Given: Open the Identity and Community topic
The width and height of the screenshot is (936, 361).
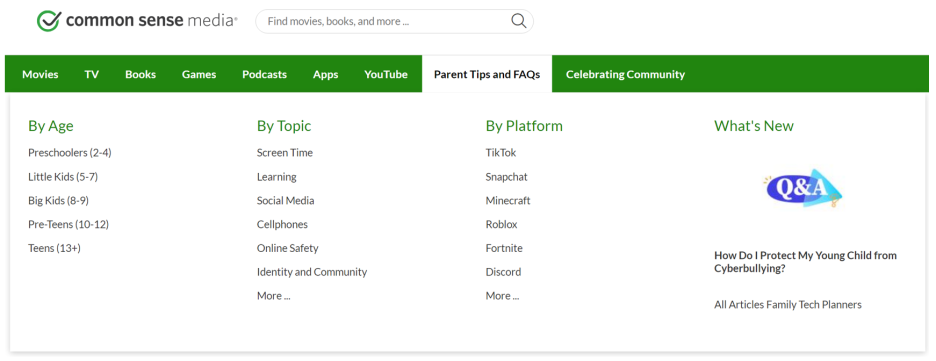Looking at the screenshot, I should 312,272.
